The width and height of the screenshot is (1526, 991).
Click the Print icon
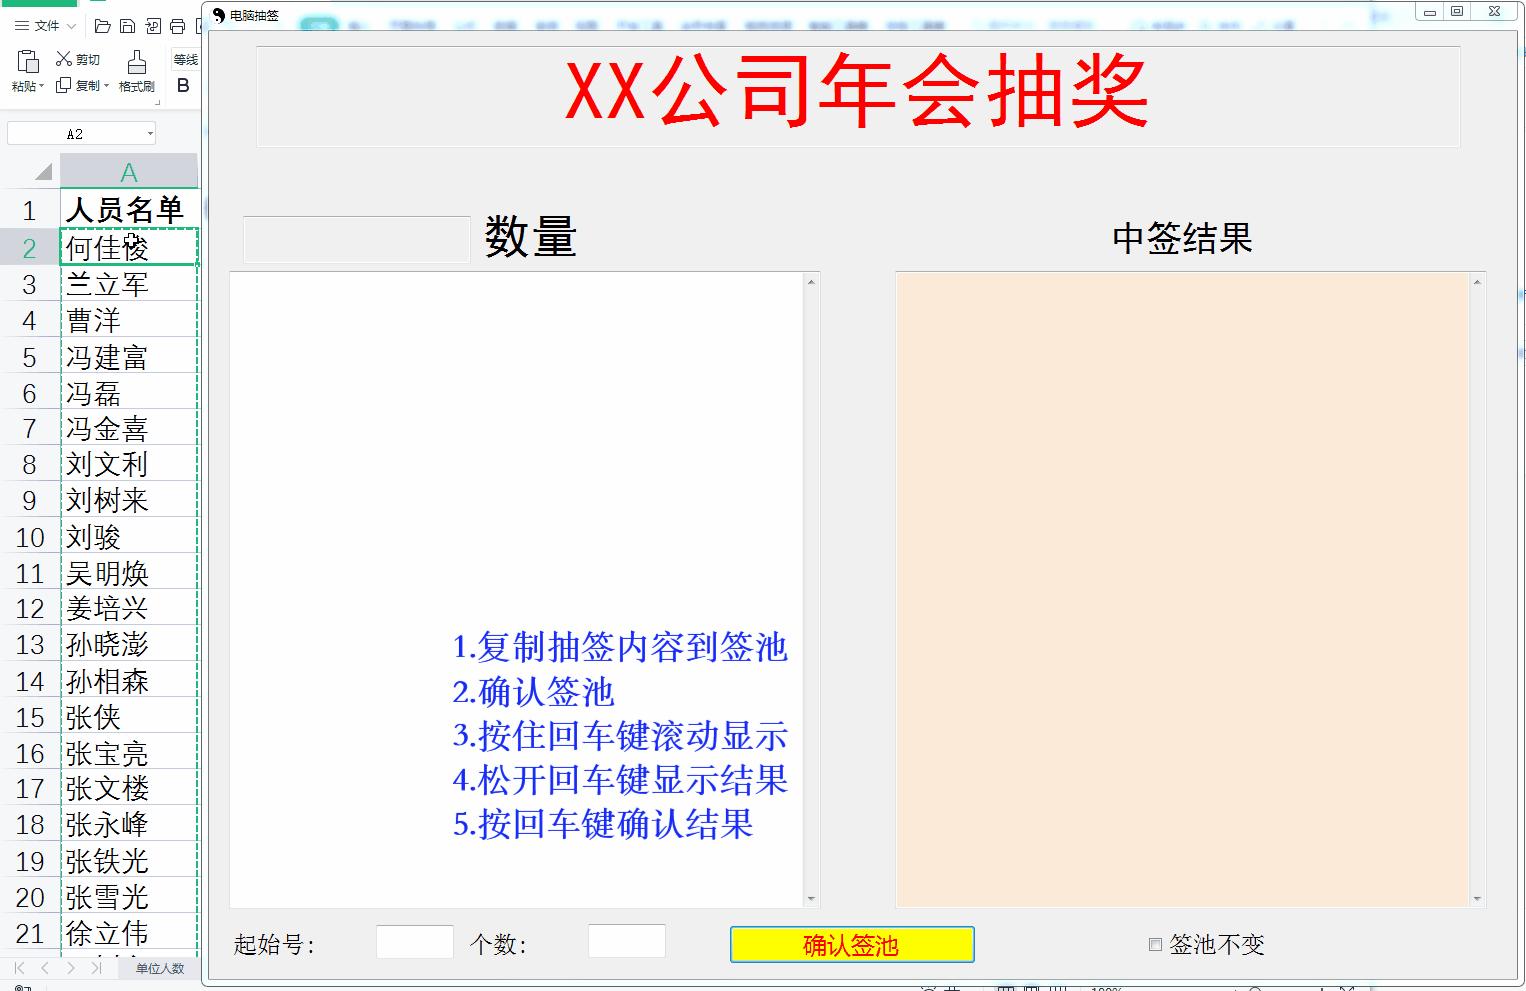[178, 26]
